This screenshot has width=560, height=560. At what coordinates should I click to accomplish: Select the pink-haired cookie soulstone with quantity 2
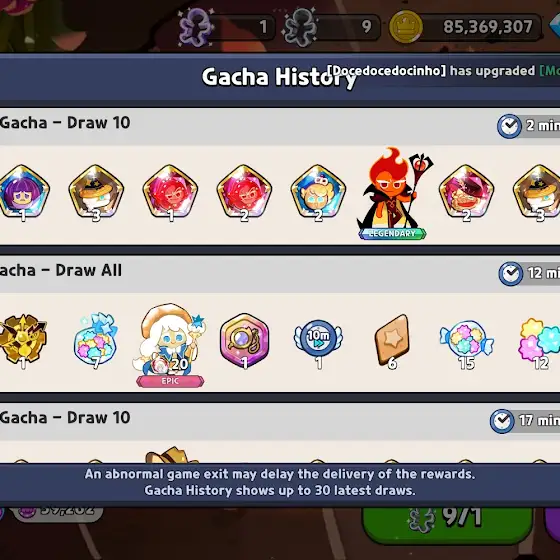tap(466, 193)
